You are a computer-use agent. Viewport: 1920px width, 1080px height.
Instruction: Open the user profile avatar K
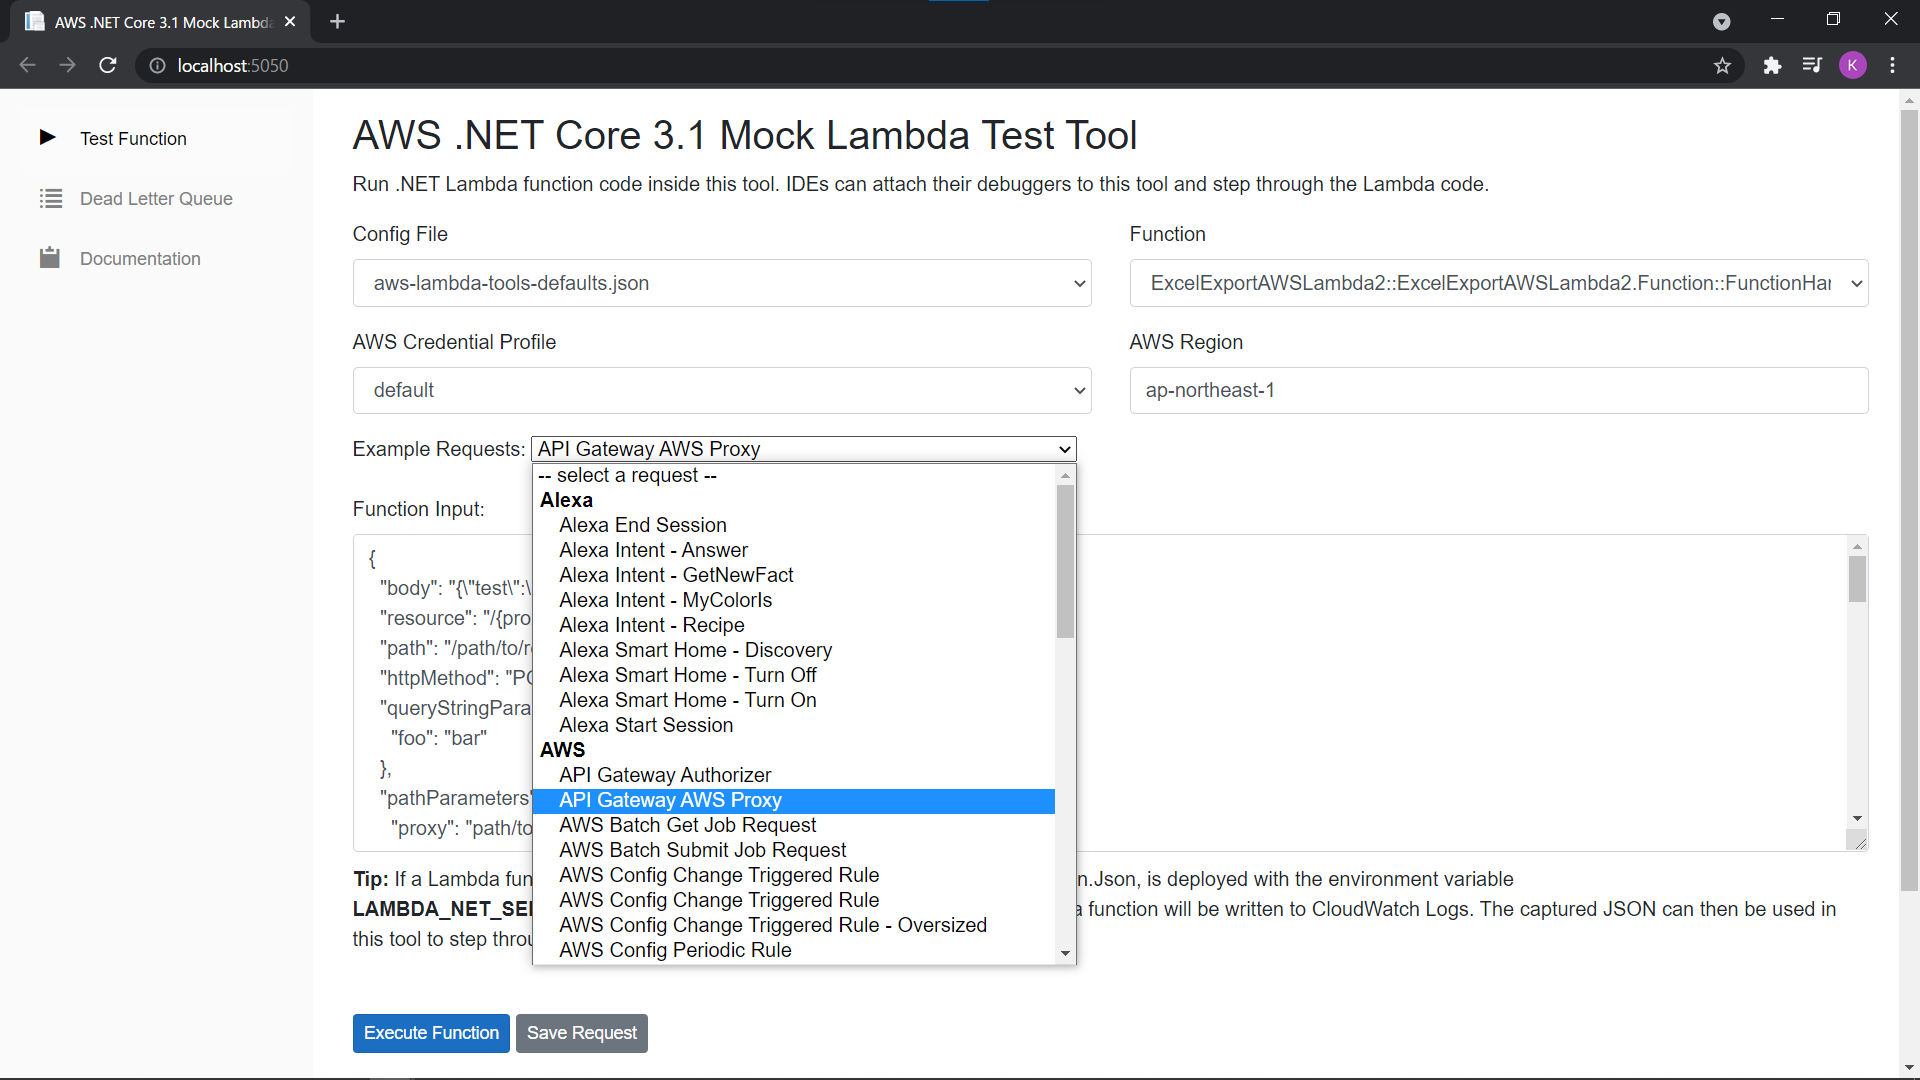pyautogui.click(x=1853, y=66)
